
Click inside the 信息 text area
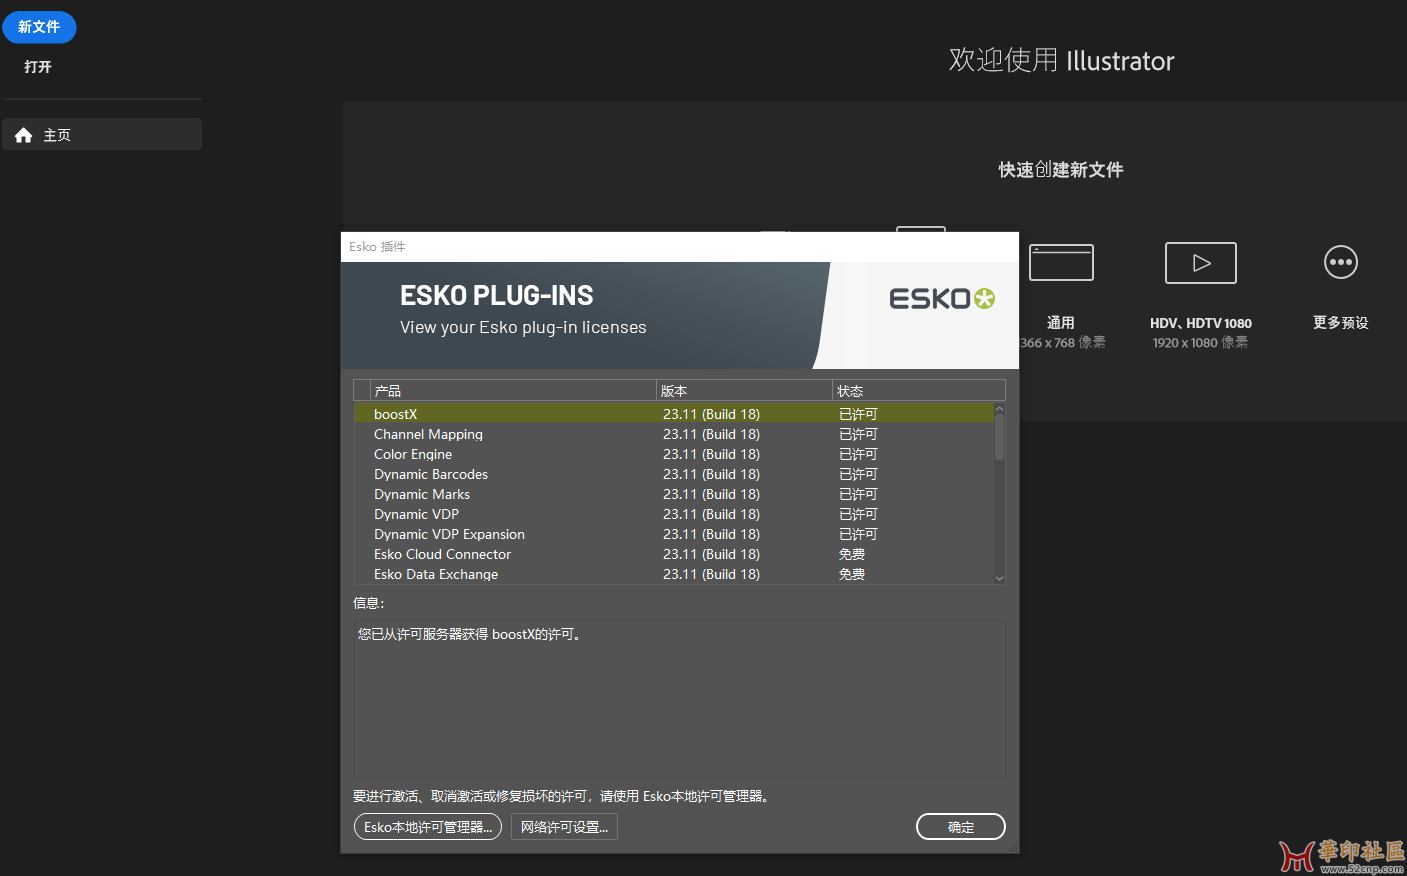[x=679, y=700]
